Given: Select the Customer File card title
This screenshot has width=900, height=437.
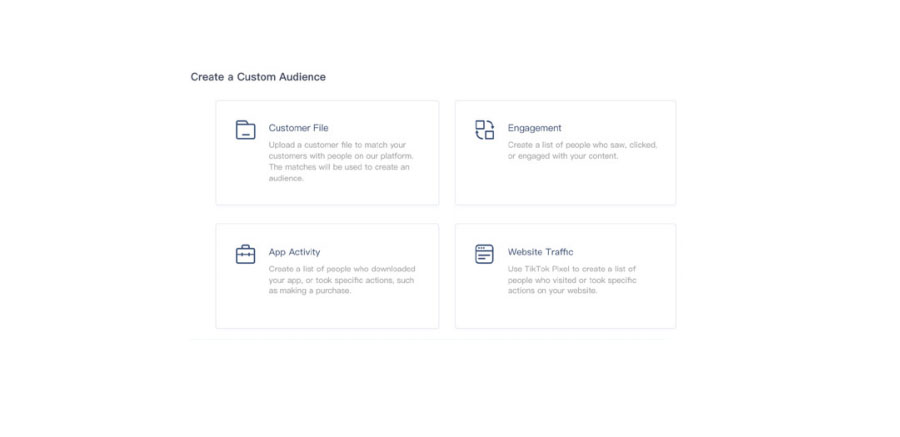Looking at the screenshot, I should pyautogui.click(x=298, y=128).
